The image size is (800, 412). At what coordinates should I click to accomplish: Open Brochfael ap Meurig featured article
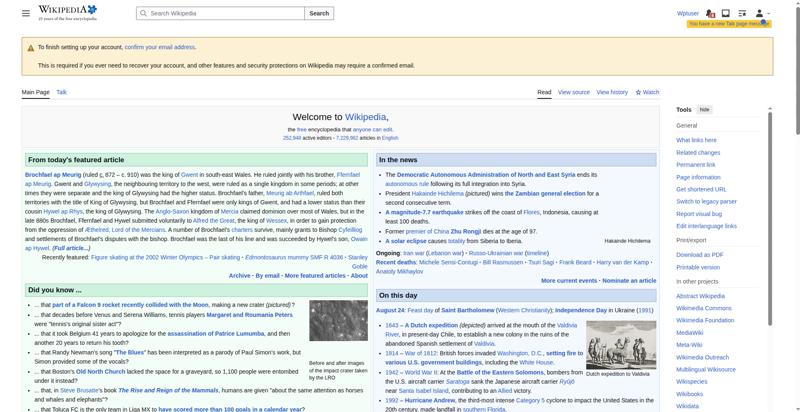pos(53,175)
